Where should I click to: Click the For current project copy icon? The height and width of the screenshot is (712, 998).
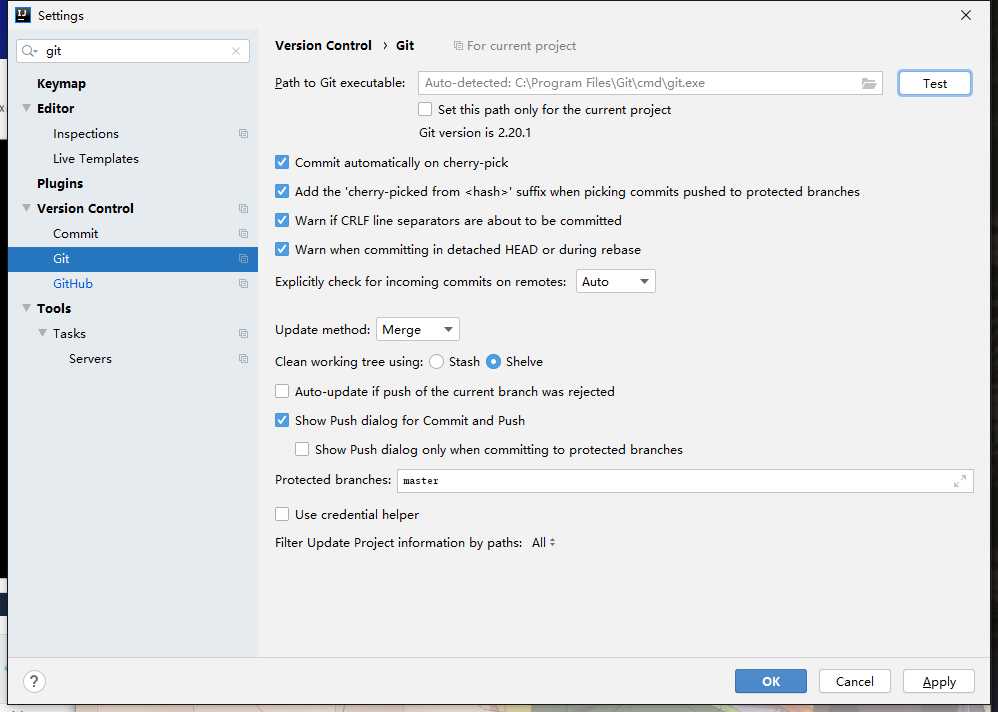click(458, 46)
